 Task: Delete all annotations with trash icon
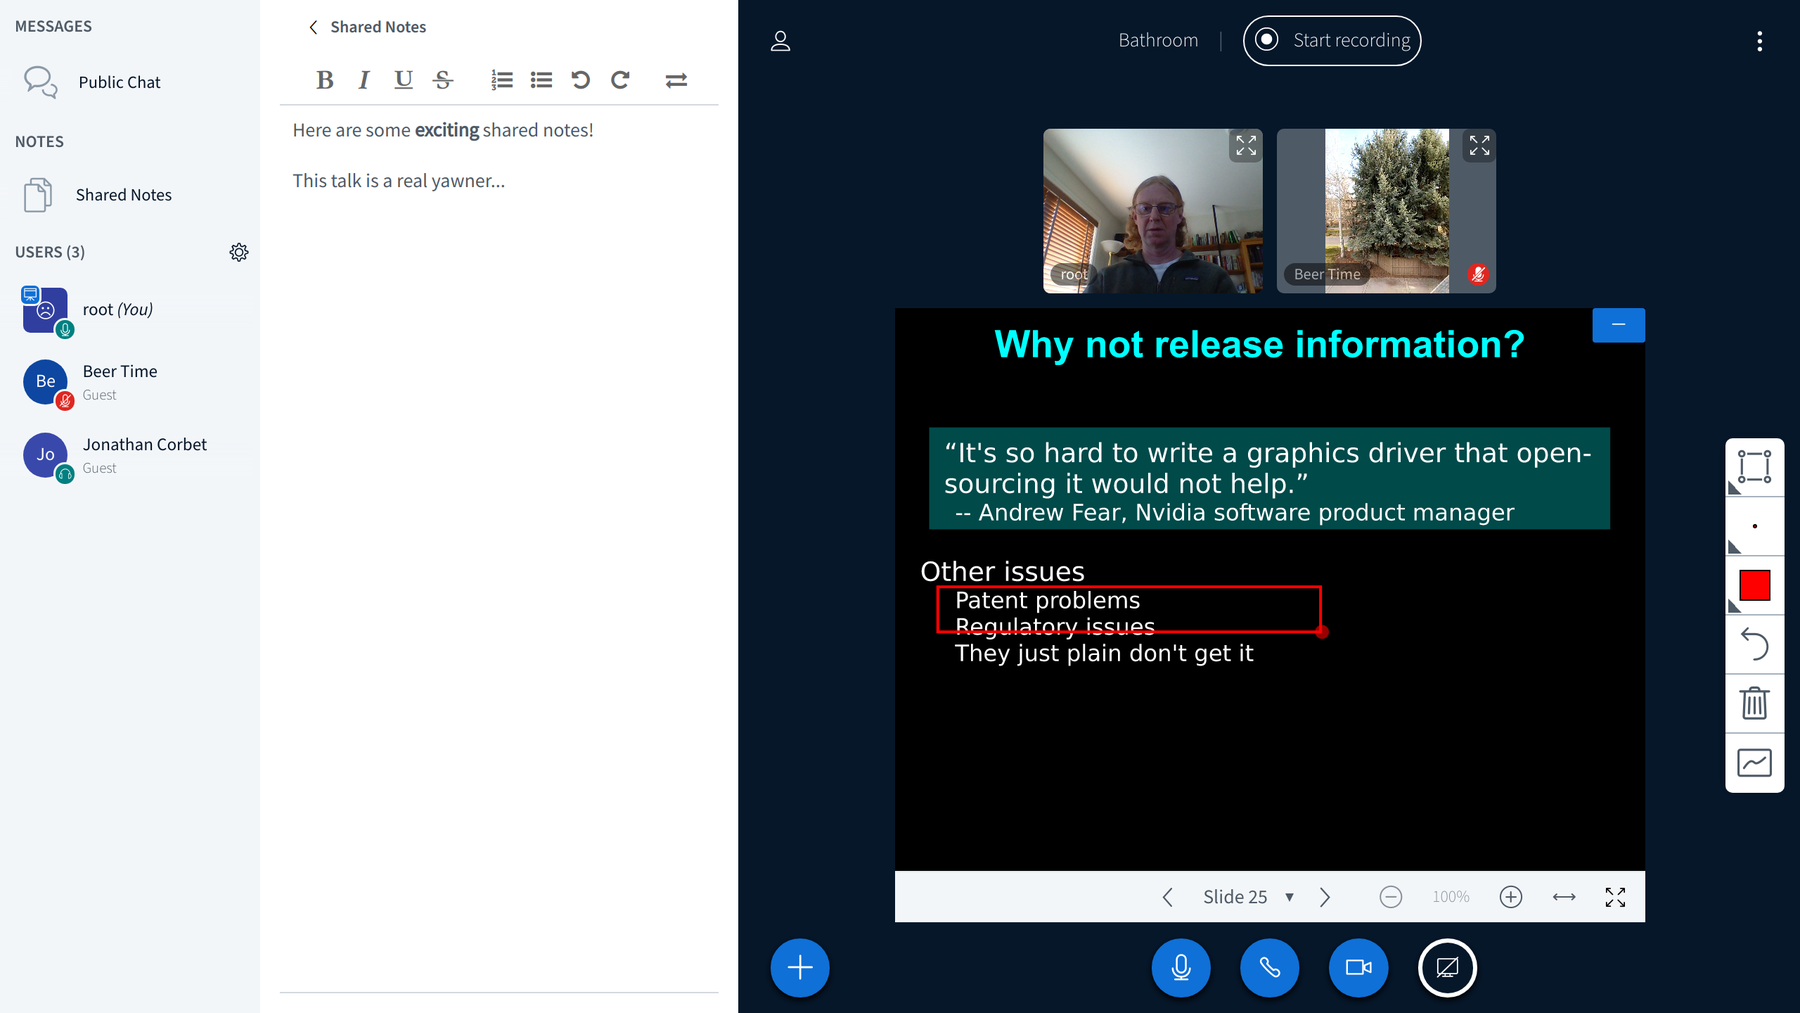1754,703
